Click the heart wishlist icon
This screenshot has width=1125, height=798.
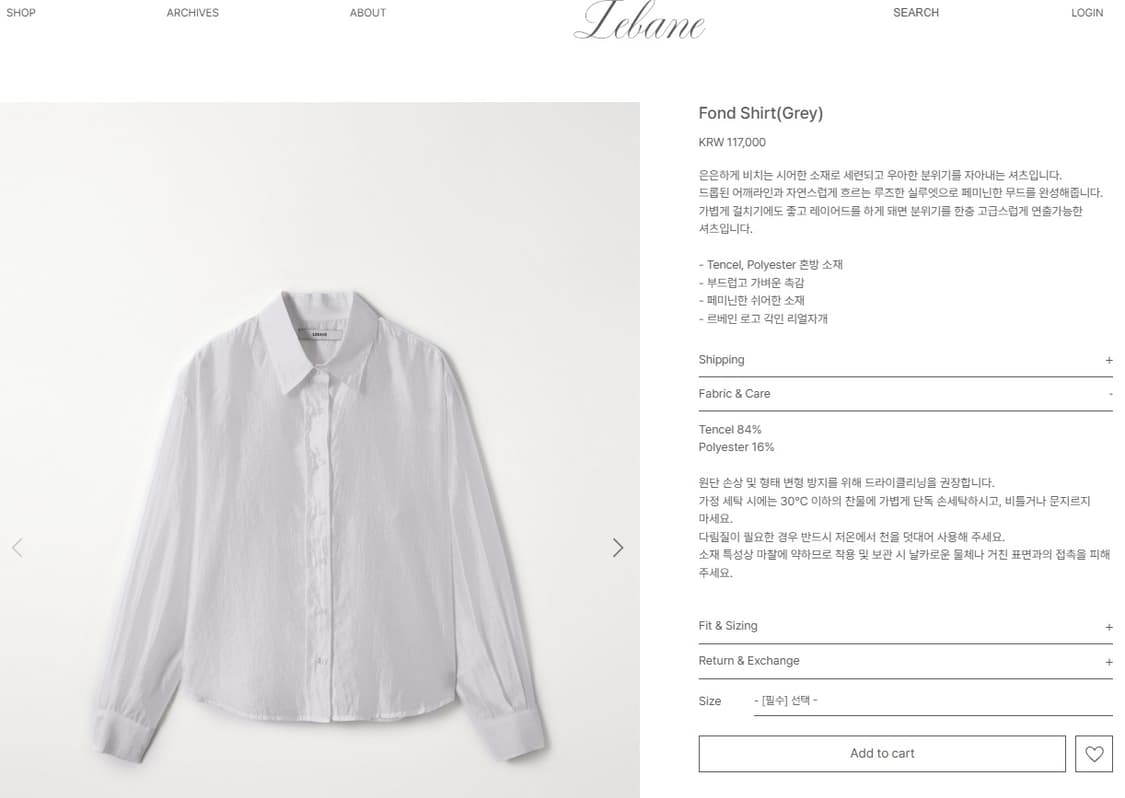coord(1093,754)
